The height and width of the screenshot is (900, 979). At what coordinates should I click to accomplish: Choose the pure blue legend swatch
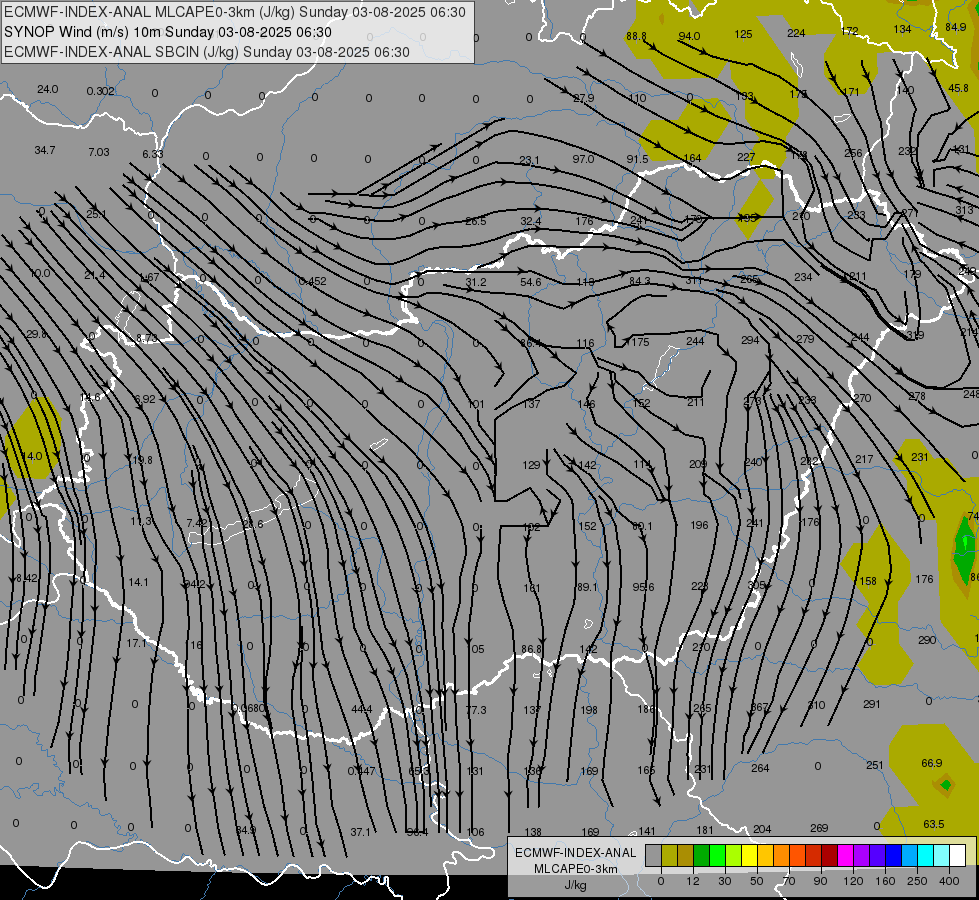[893, 855]
